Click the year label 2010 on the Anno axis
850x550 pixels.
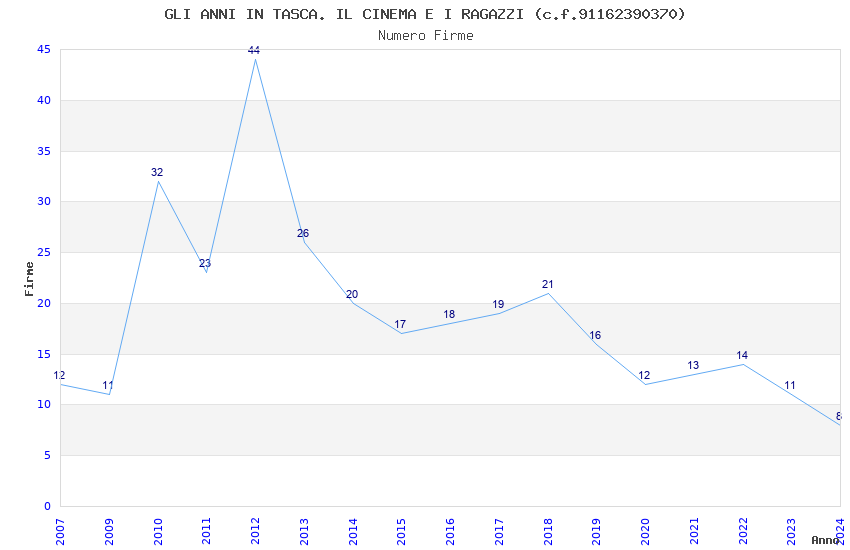pos(158,532)
